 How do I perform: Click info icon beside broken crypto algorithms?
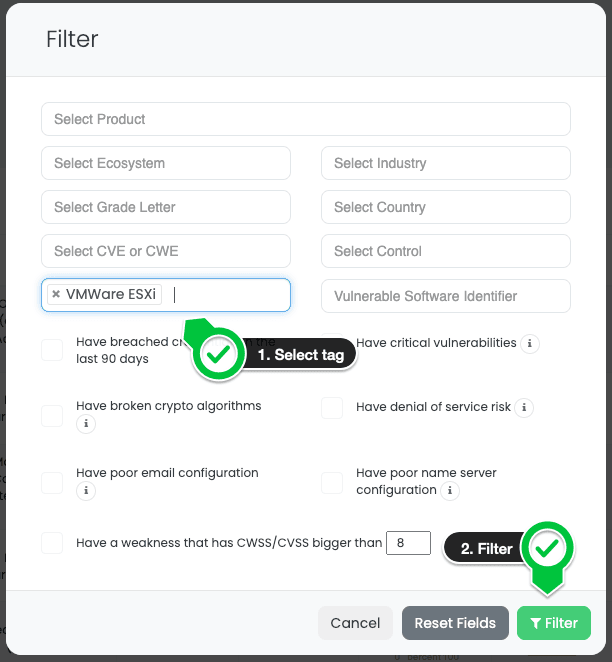tap(86, 424)
